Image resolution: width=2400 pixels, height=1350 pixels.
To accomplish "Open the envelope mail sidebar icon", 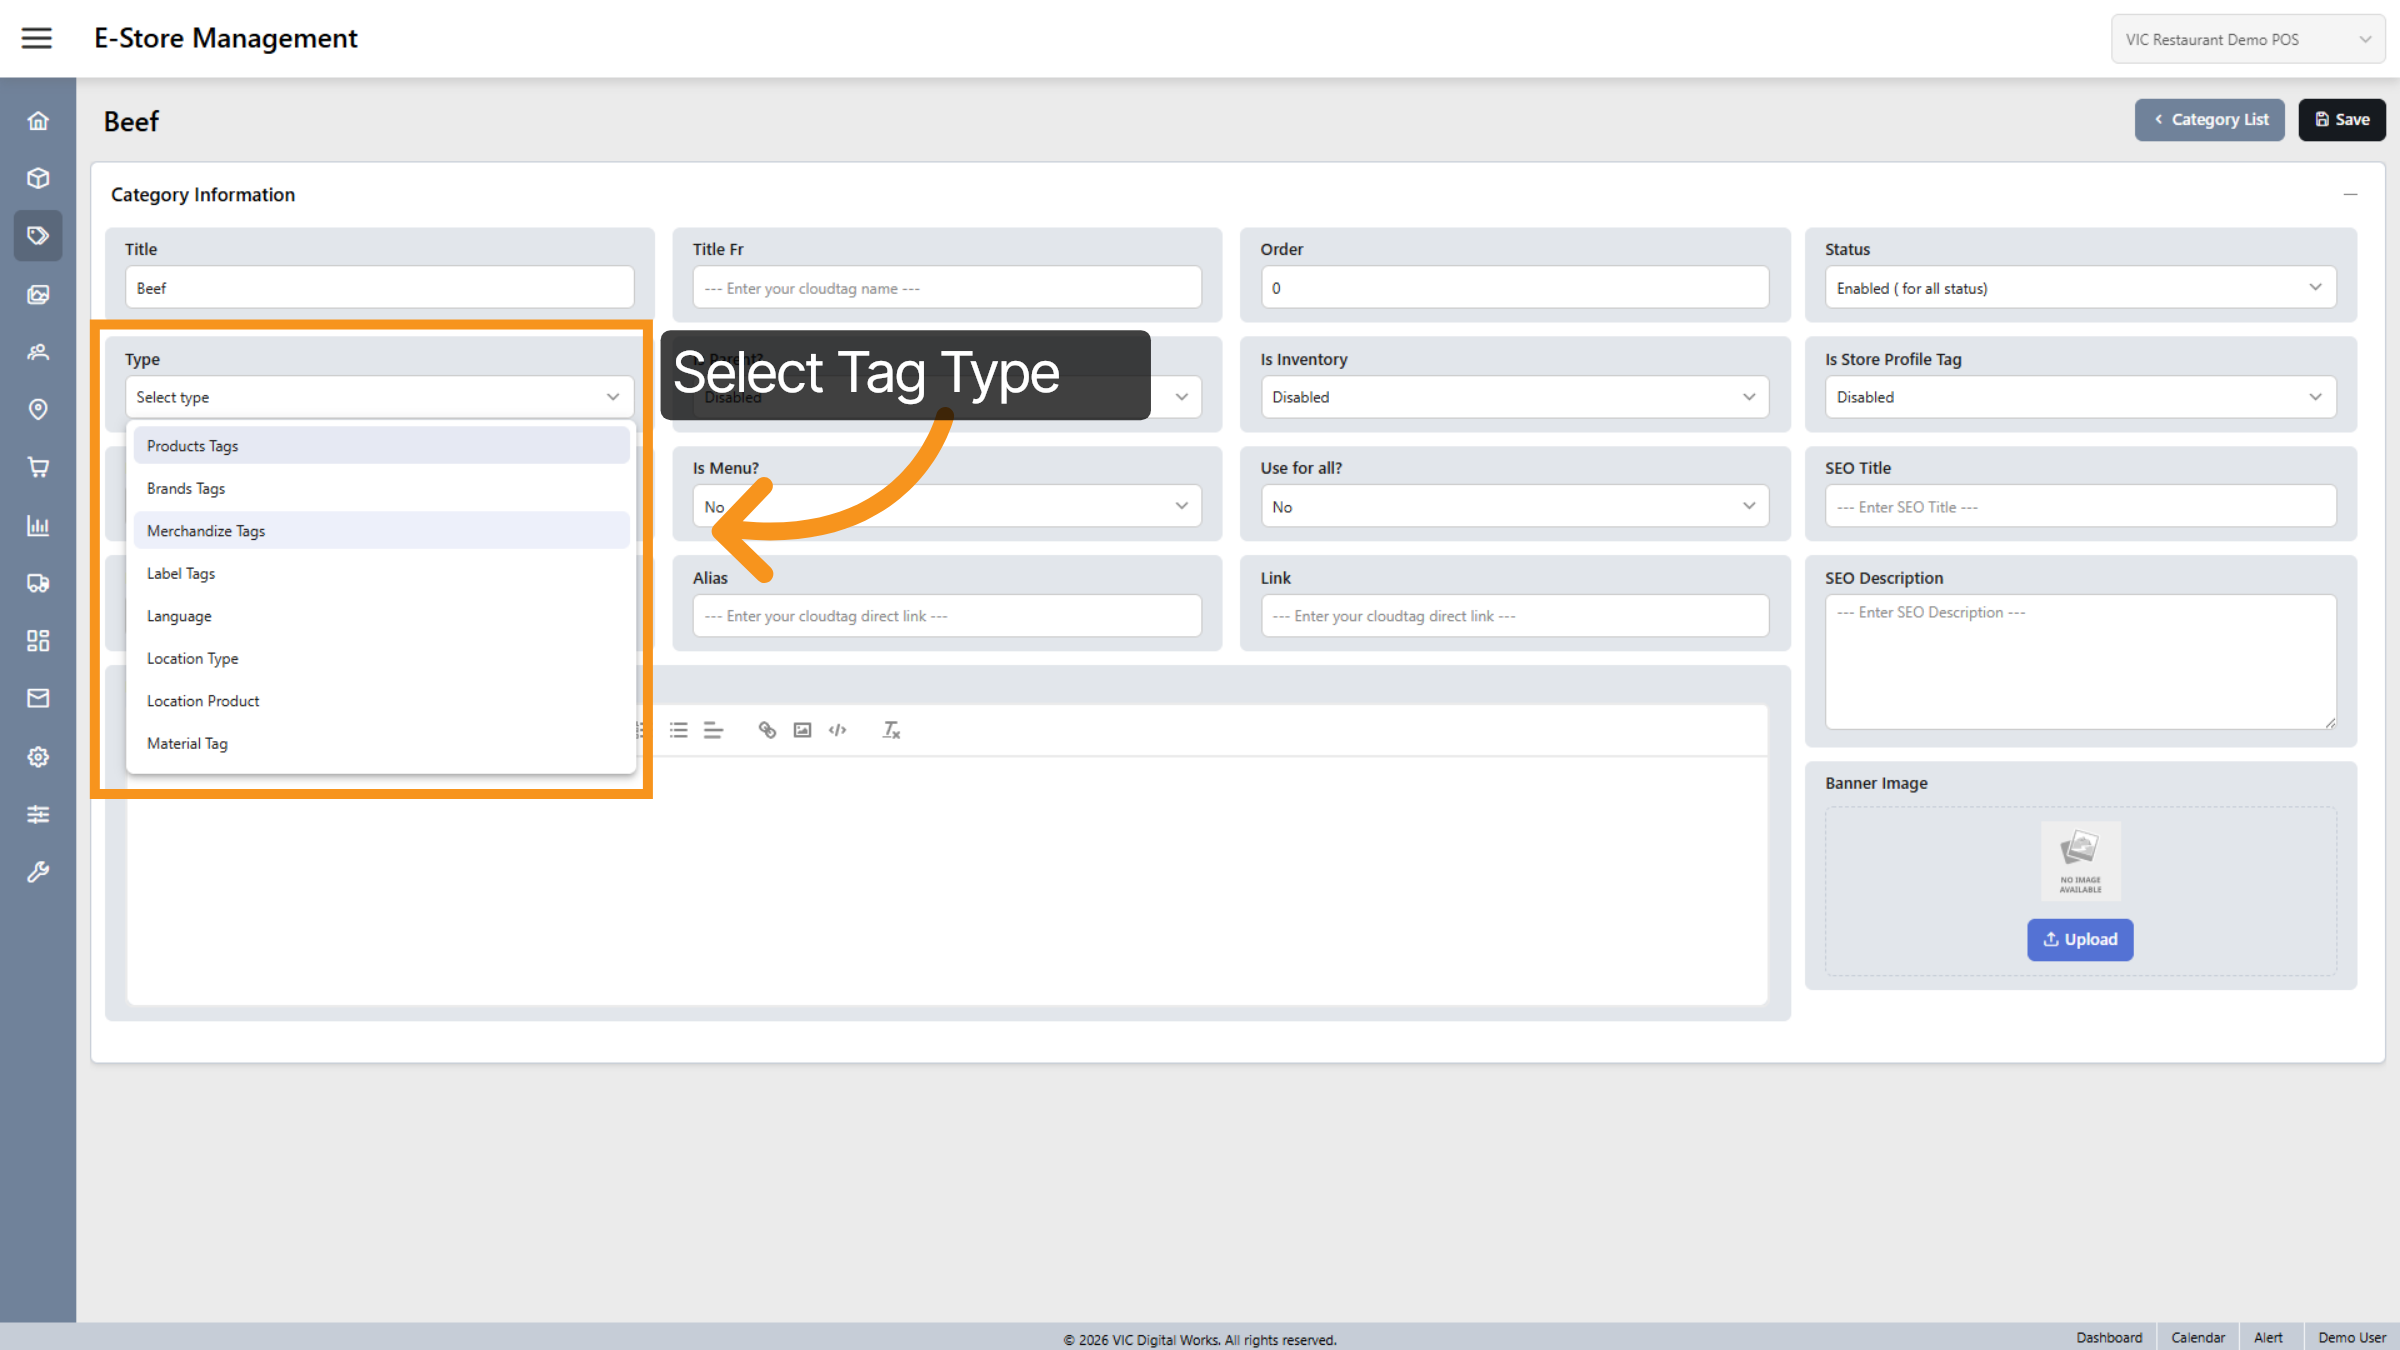I will 38,698.
